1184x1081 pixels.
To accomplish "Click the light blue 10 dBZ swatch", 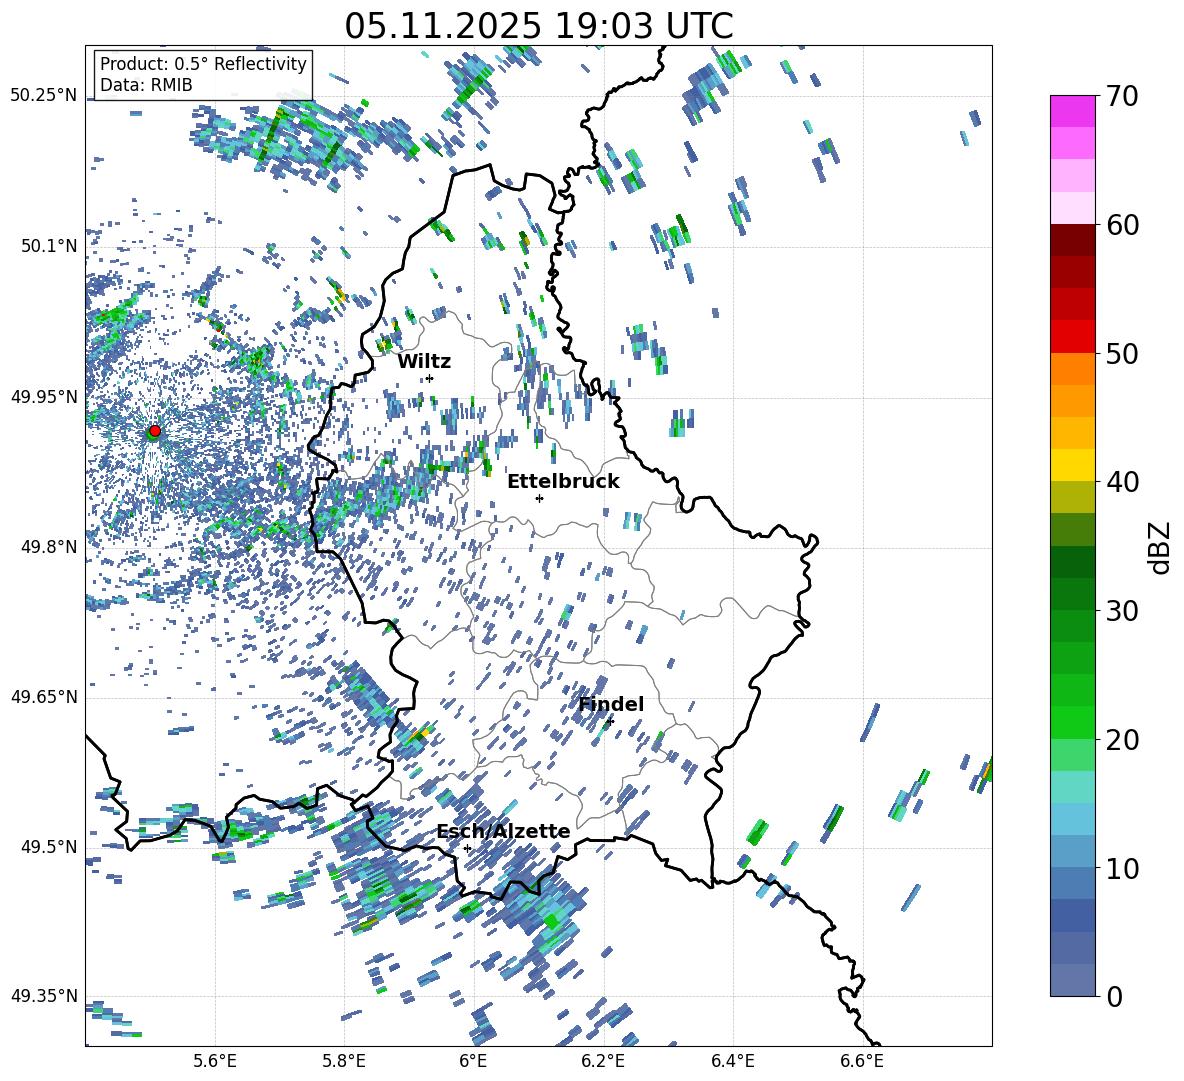I will click(1073, 851).
